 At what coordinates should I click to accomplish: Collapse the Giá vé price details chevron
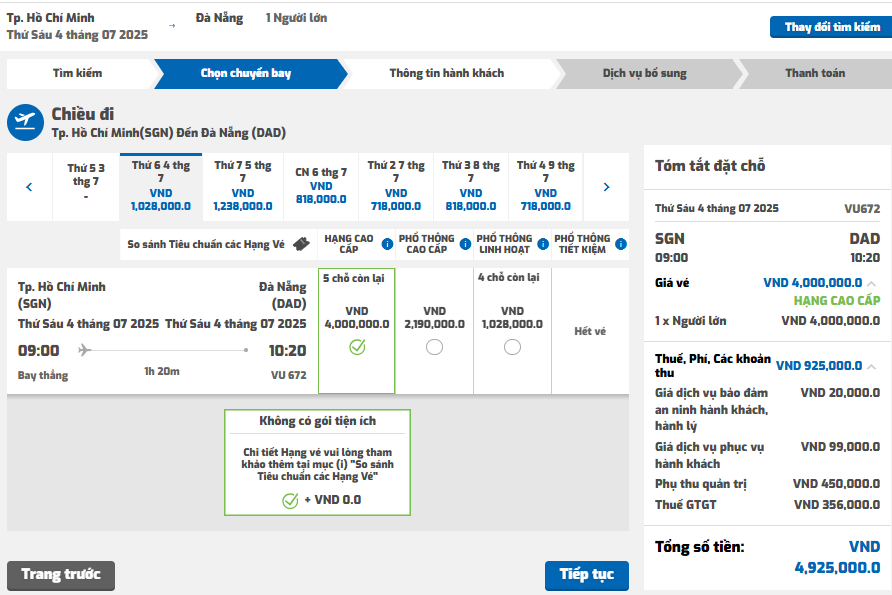tap(872, 283)
